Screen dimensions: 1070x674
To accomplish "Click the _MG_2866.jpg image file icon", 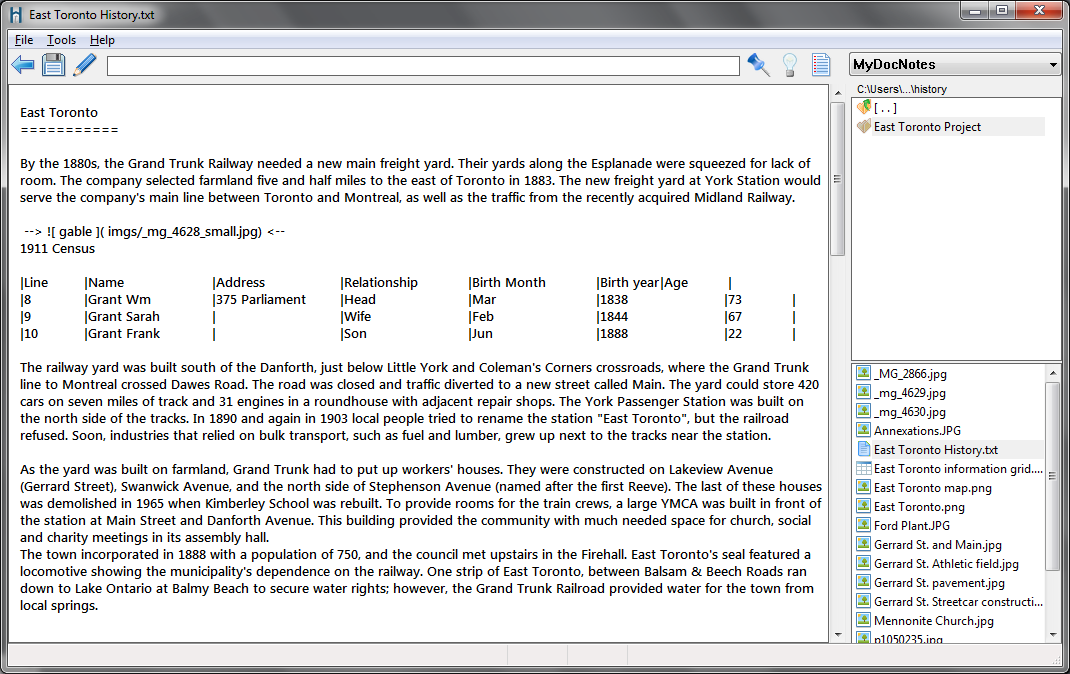I will [x=863, y=373].
